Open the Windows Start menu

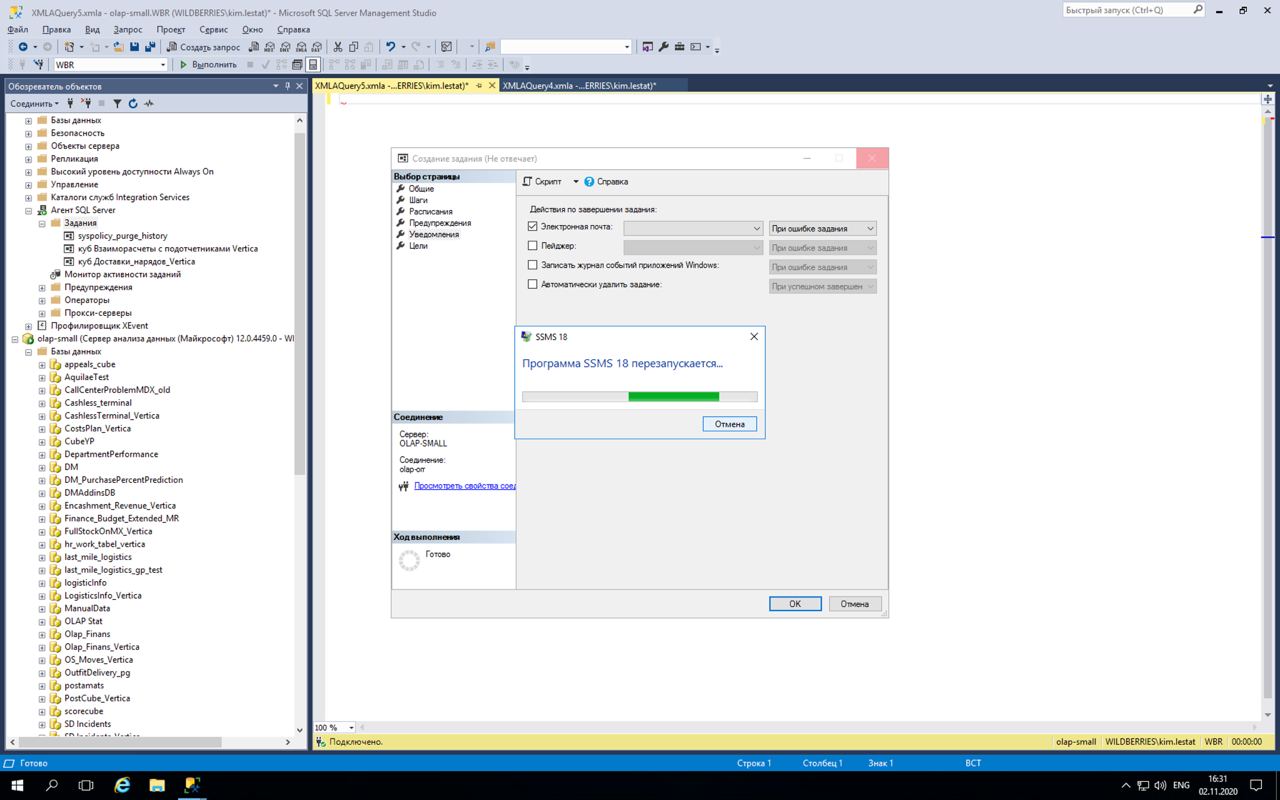17,785
